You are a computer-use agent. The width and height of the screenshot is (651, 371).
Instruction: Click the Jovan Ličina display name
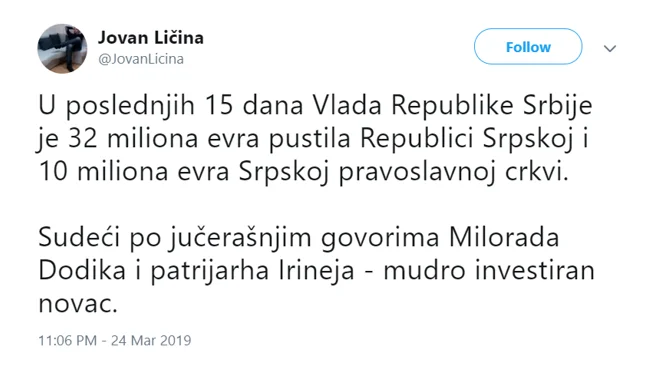click(x=151, y=38)
